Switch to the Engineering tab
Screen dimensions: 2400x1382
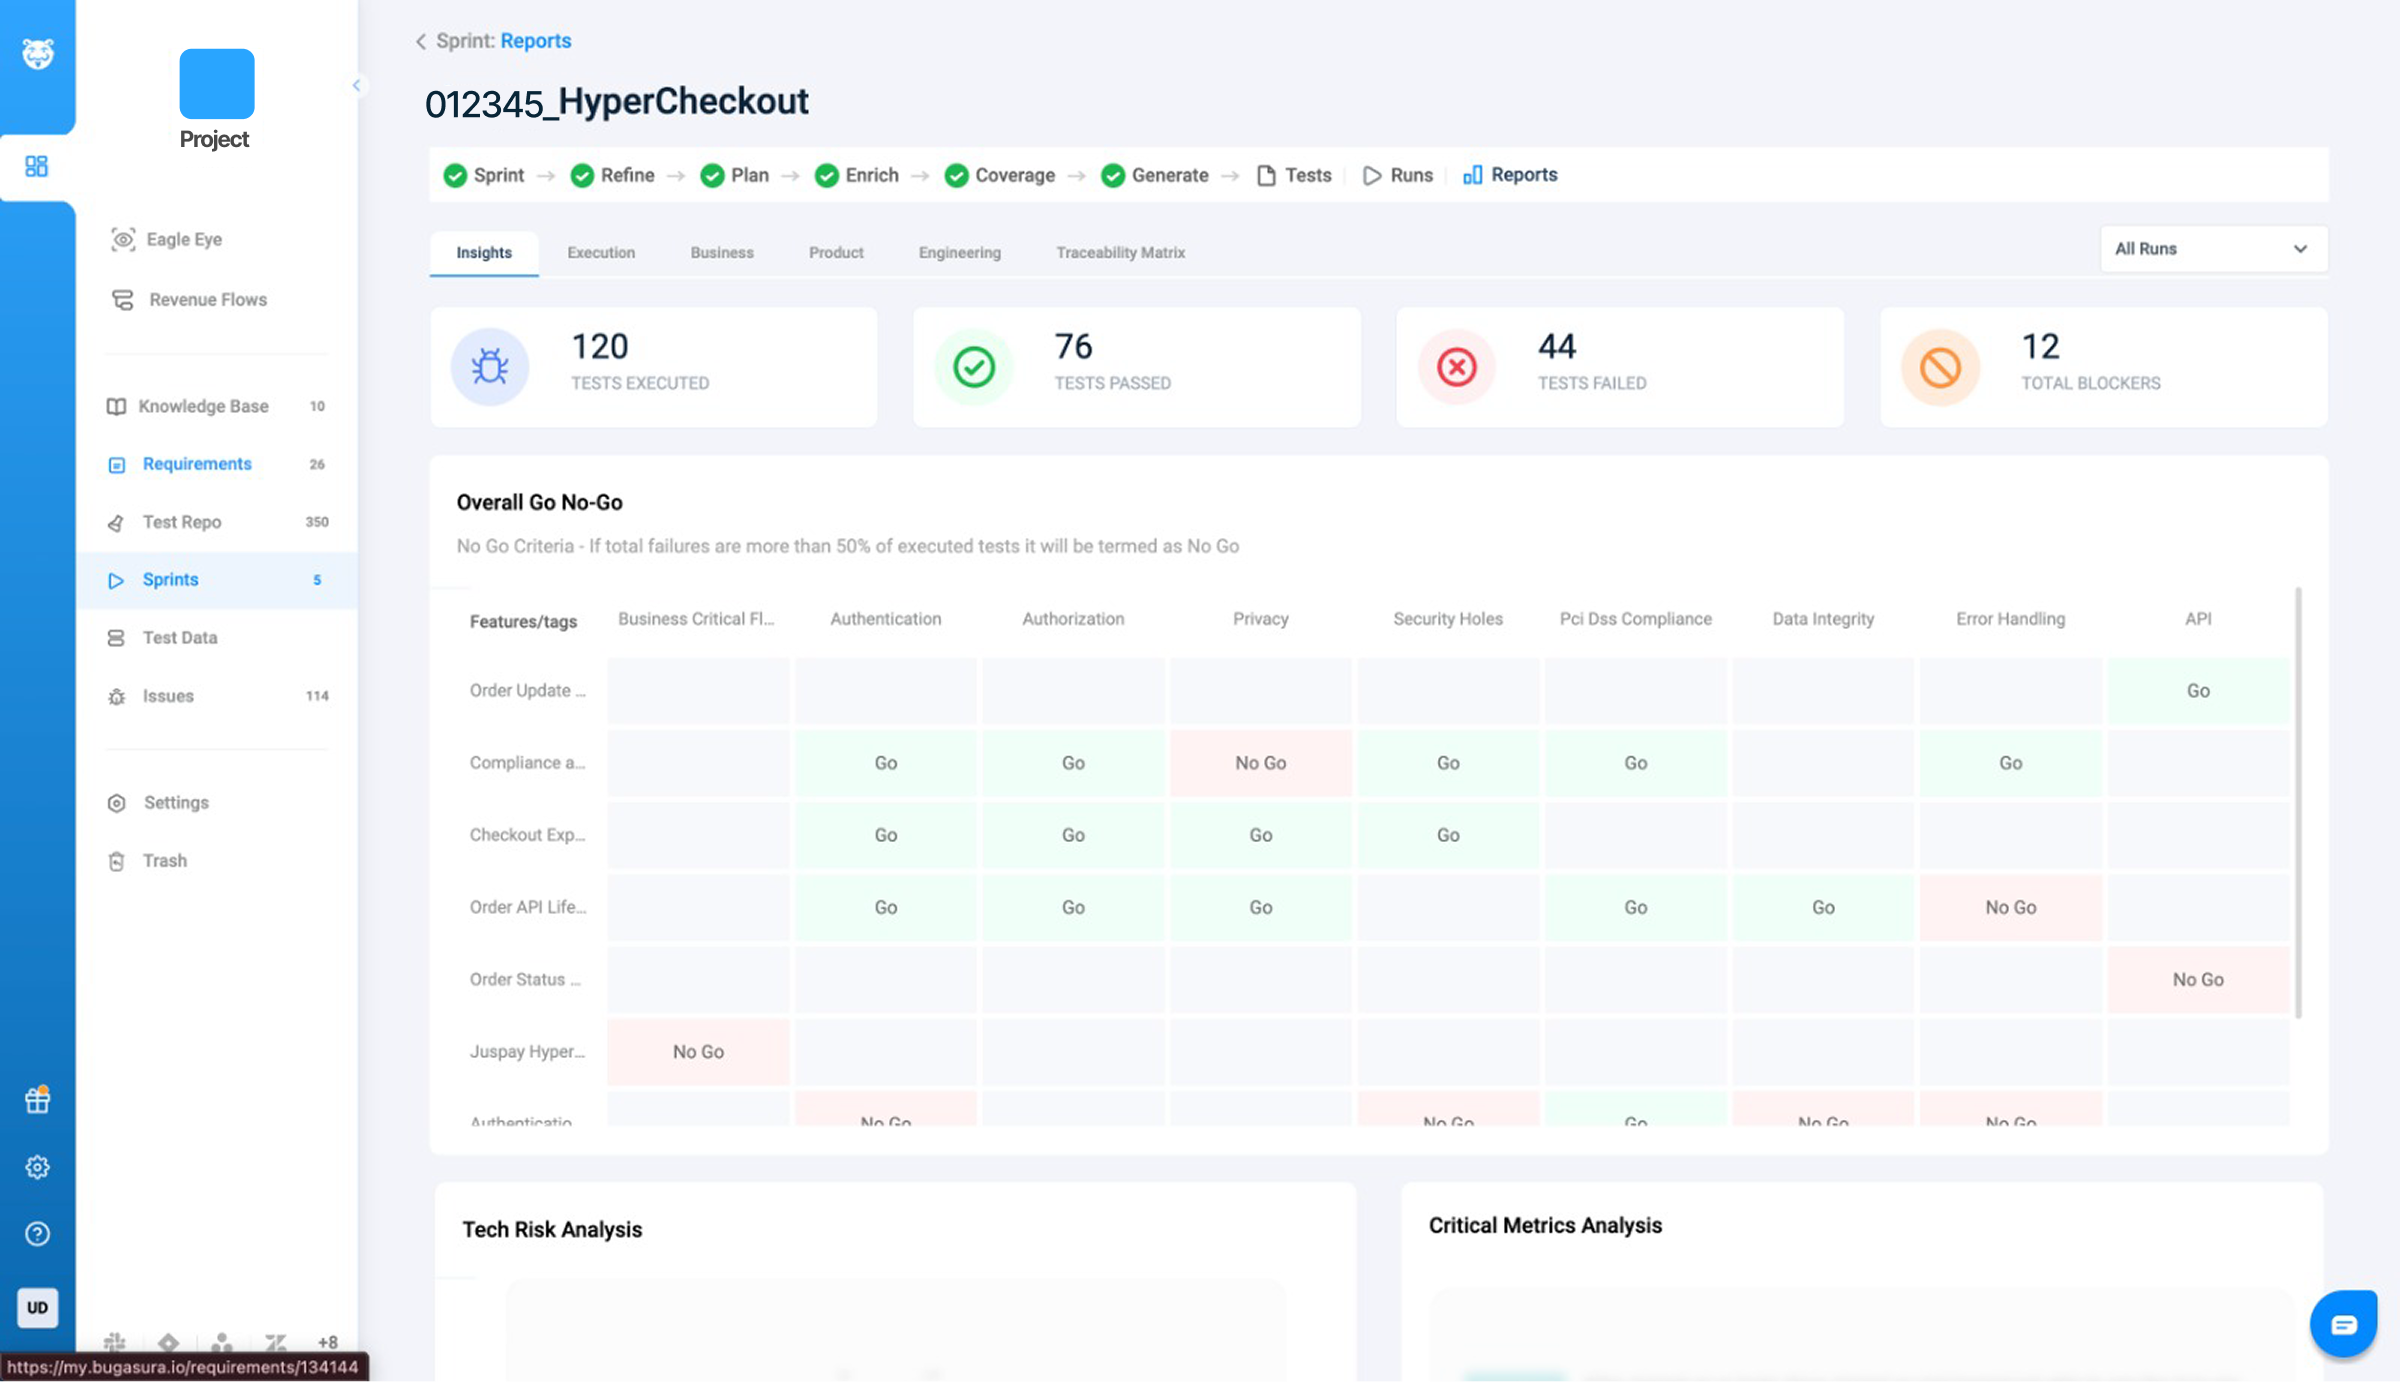[960, 252]
